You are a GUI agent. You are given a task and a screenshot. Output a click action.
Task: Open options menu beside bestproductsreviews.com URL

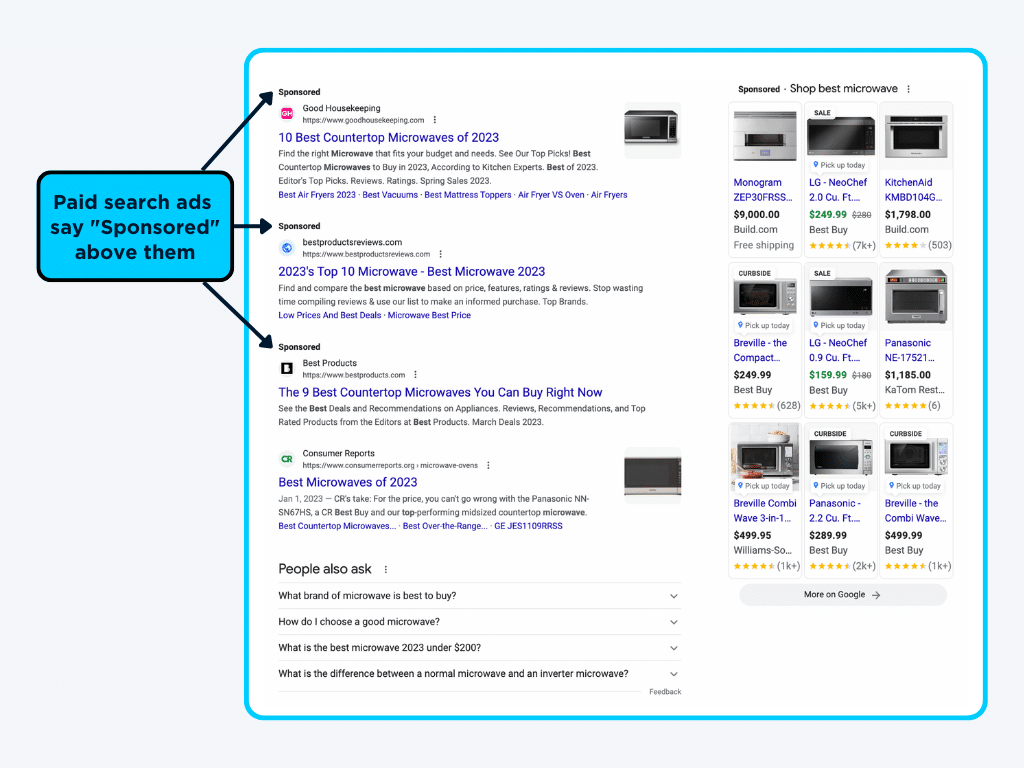pyautogui.click(x=441, y=254)
